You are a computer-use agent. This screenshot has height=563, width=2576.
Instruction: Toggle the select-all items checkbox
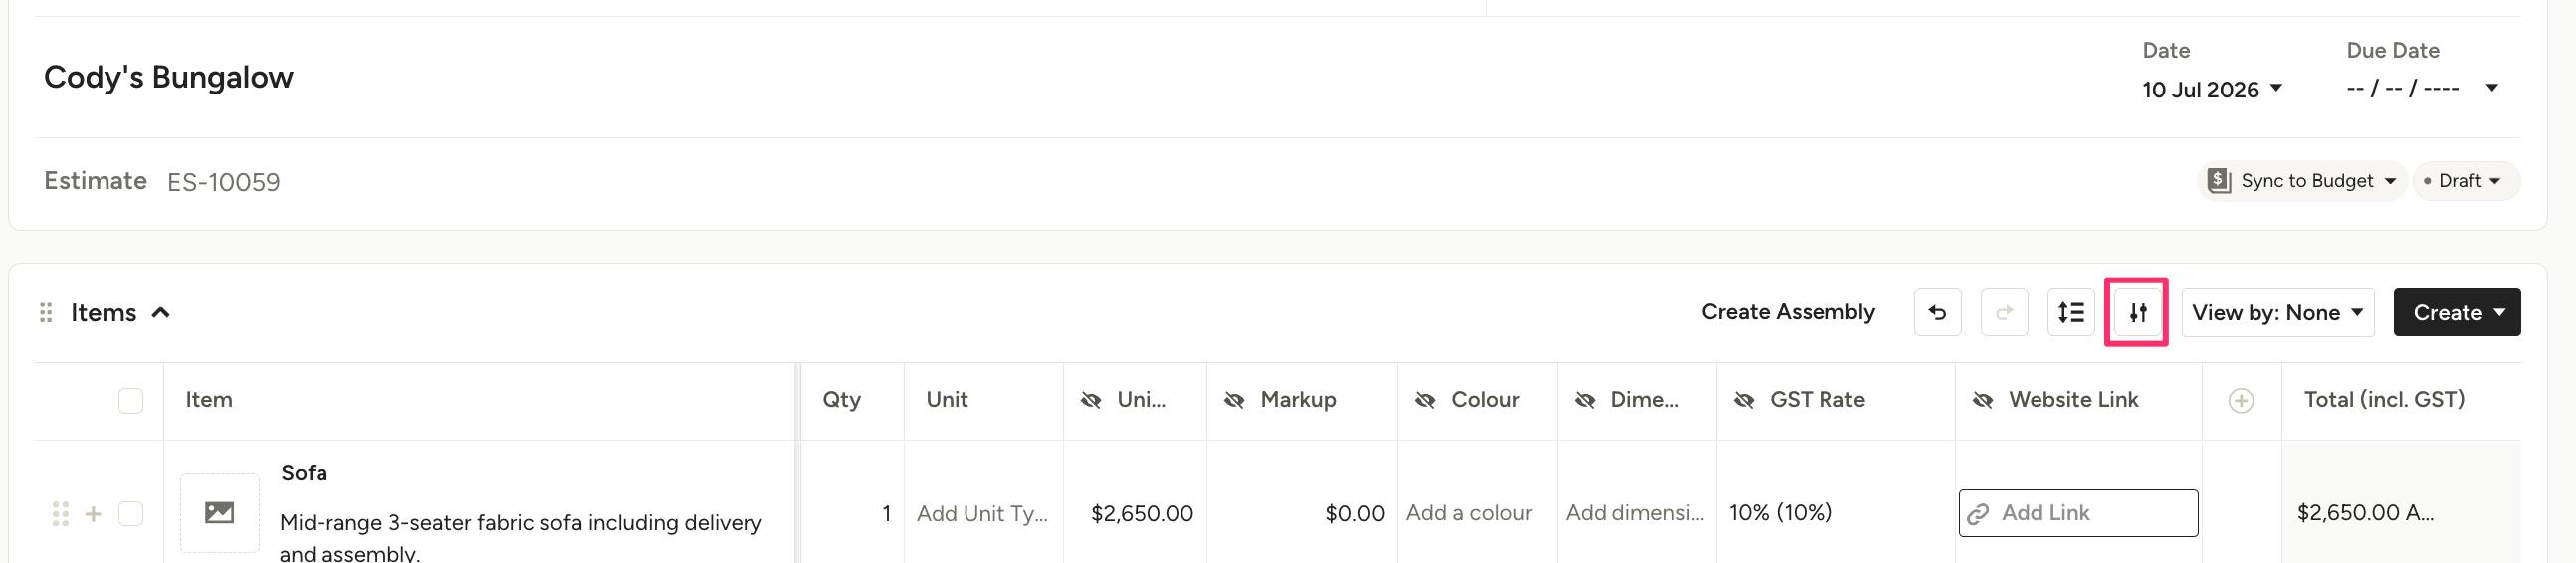click(131, 401)
